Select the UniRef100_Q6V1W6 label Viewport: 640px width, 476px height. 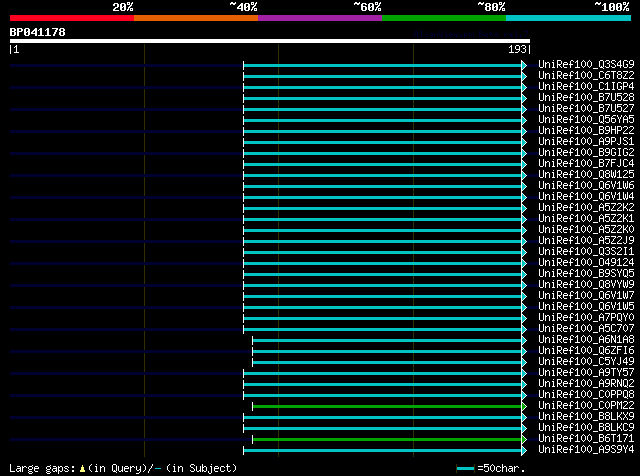[586, 185]
